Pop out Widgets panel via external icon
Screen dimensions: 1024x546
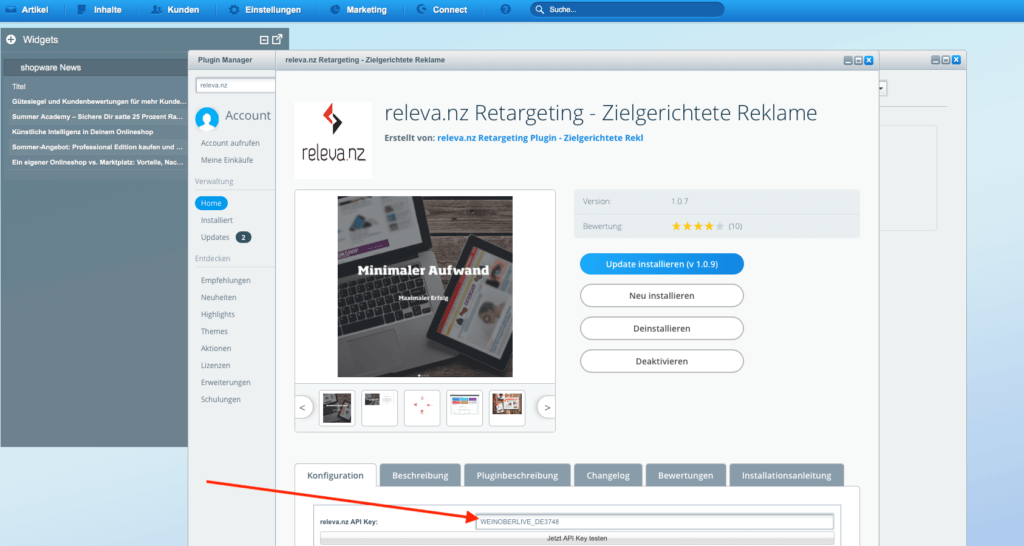click(x=277, y=39)
